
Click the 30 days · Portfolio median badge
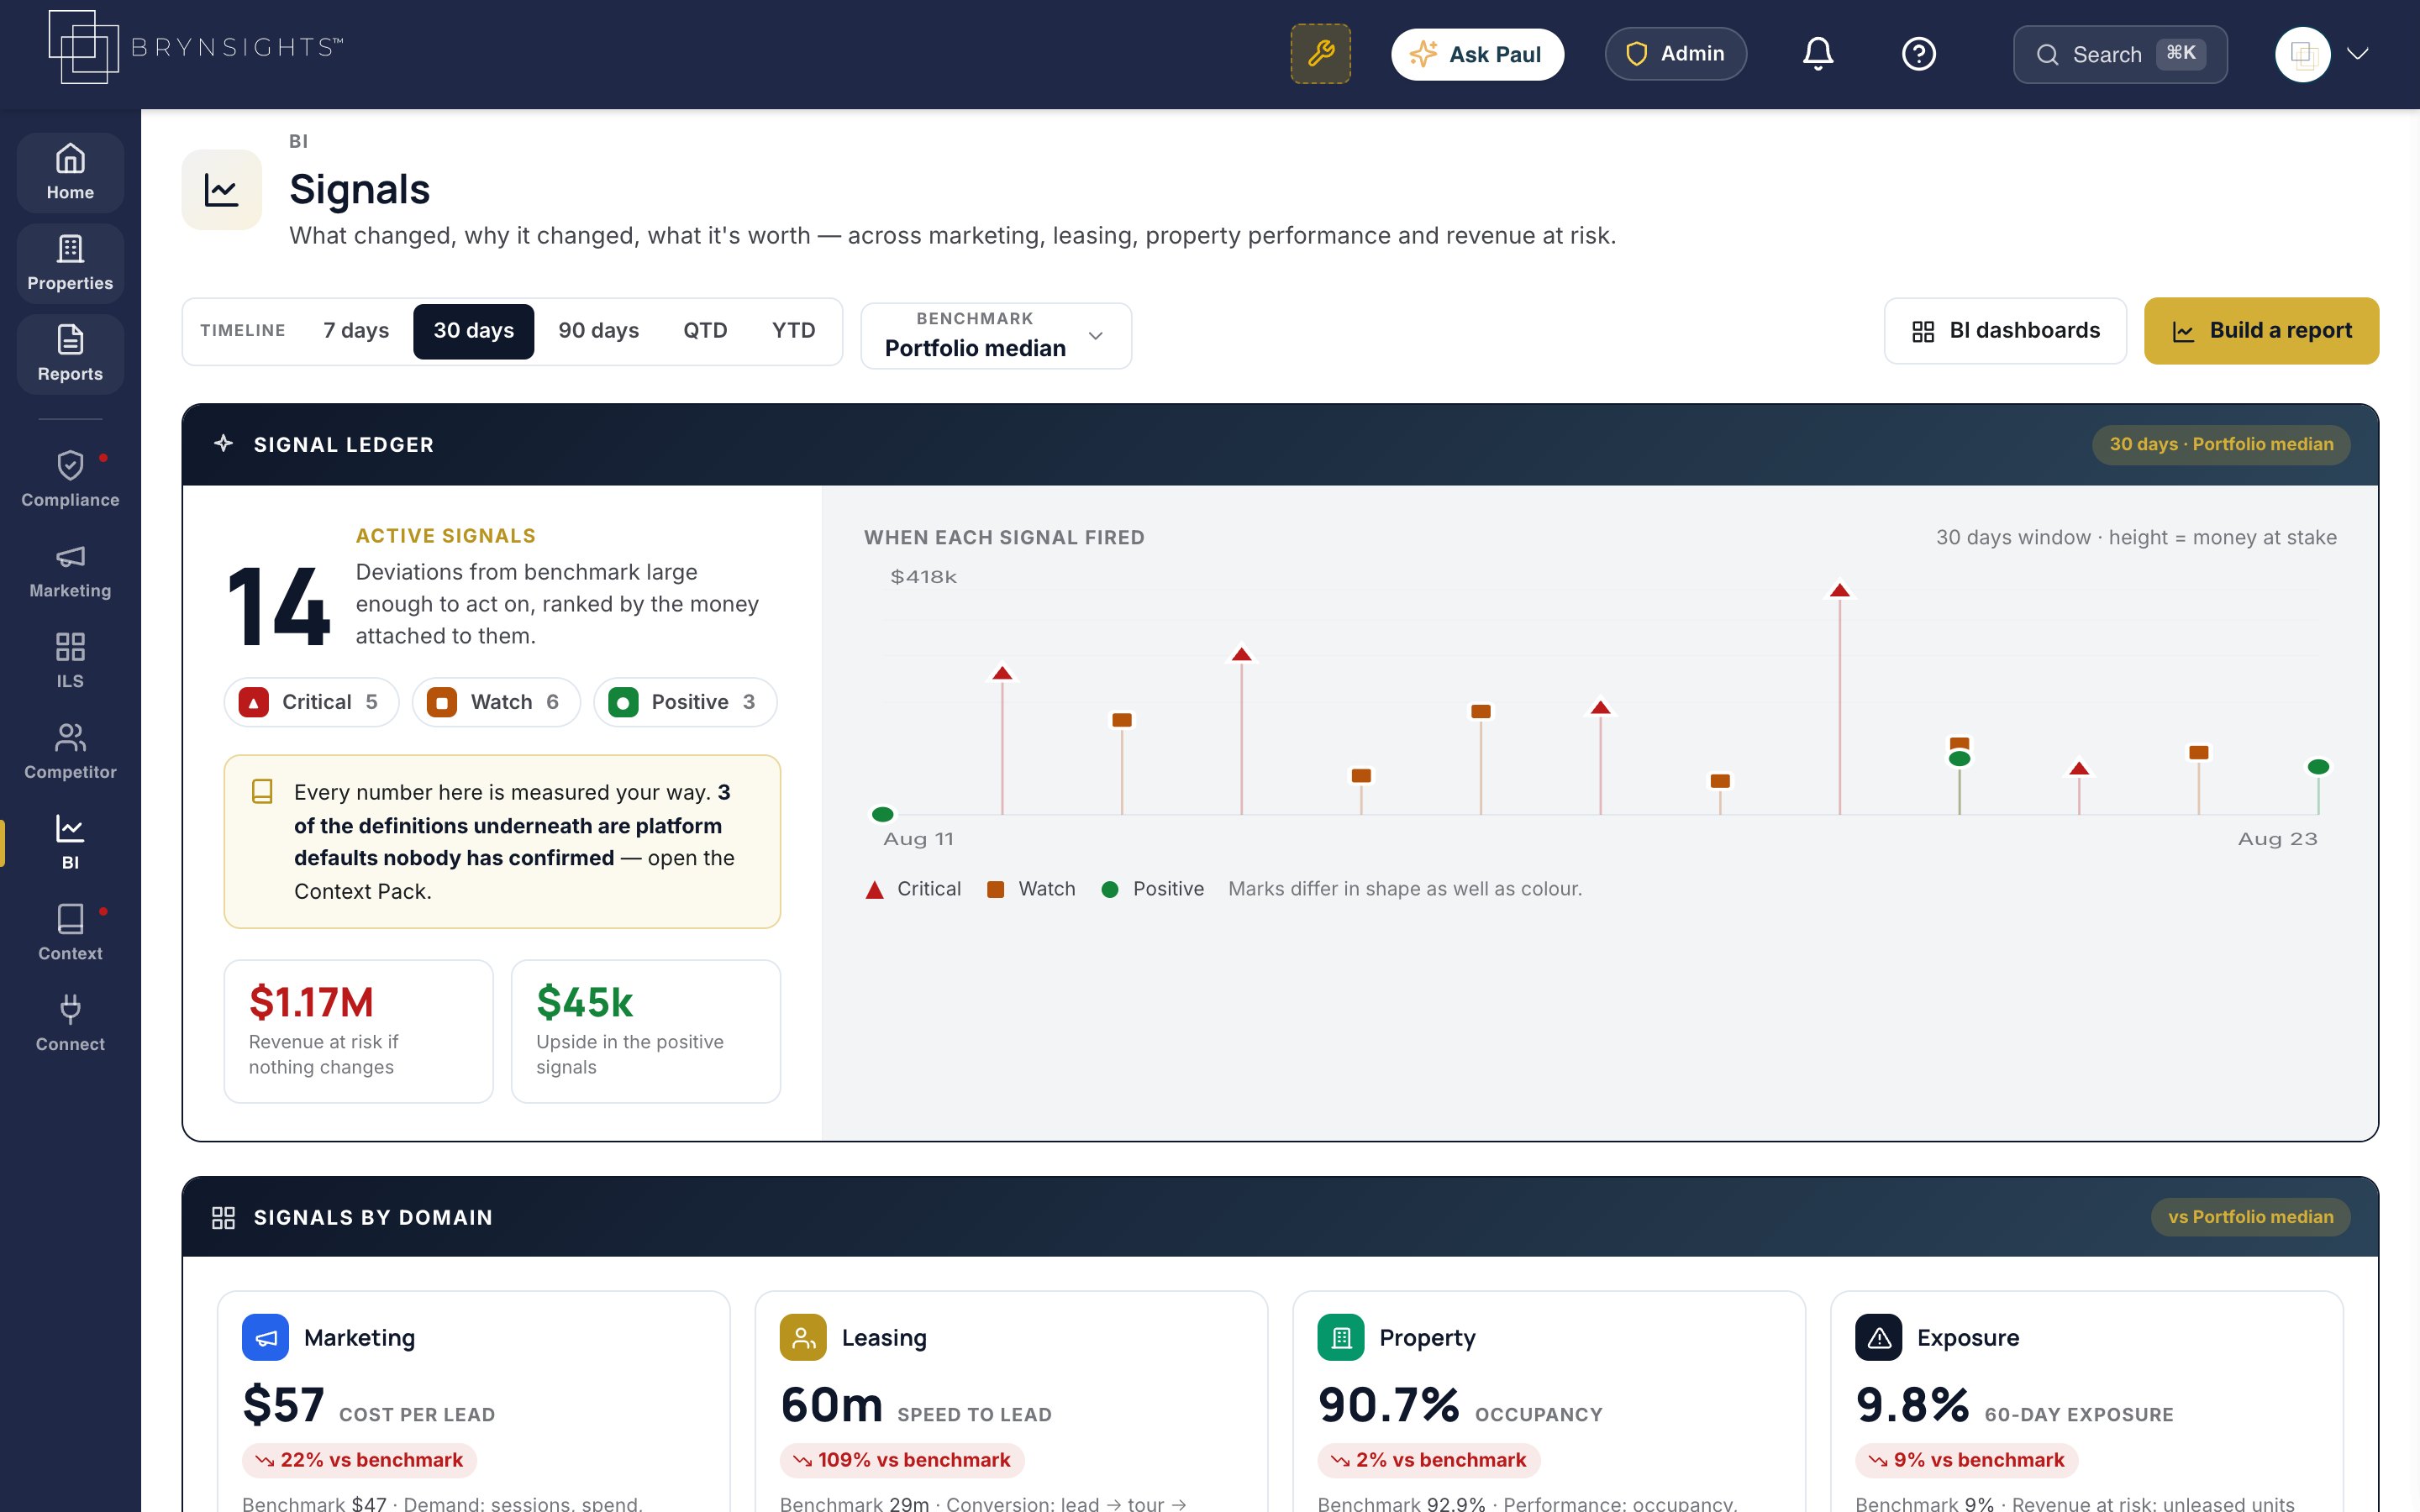2221,444
